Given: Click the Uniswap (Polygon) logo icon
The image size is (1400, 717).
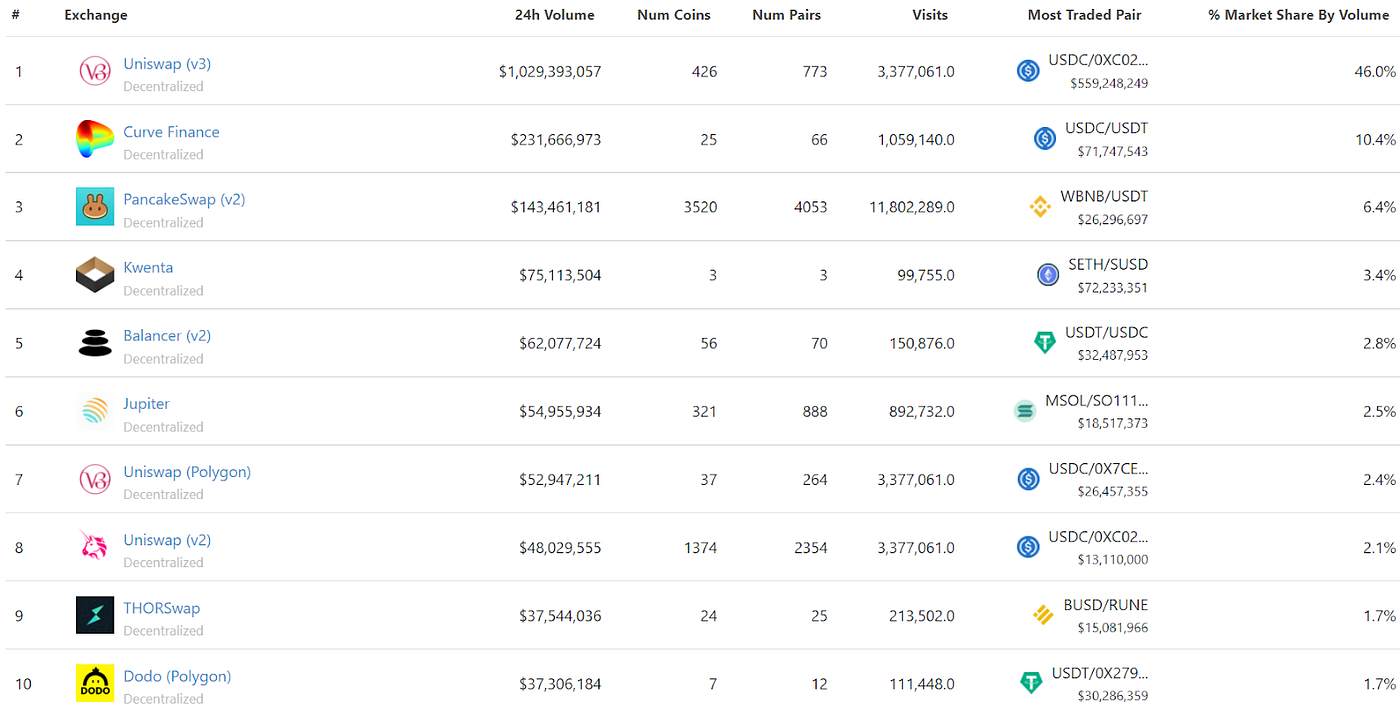Looking at the screenshot, I should [x=95, y=479].
